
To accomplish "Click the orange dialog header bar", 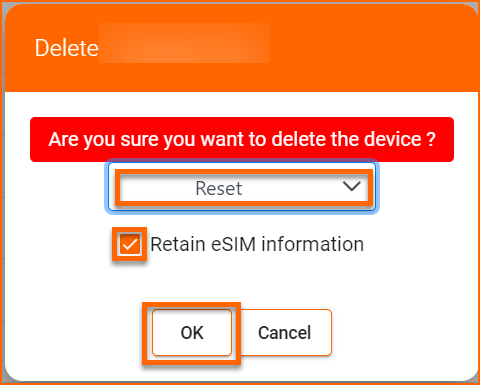I will click(x=242, y=48).
